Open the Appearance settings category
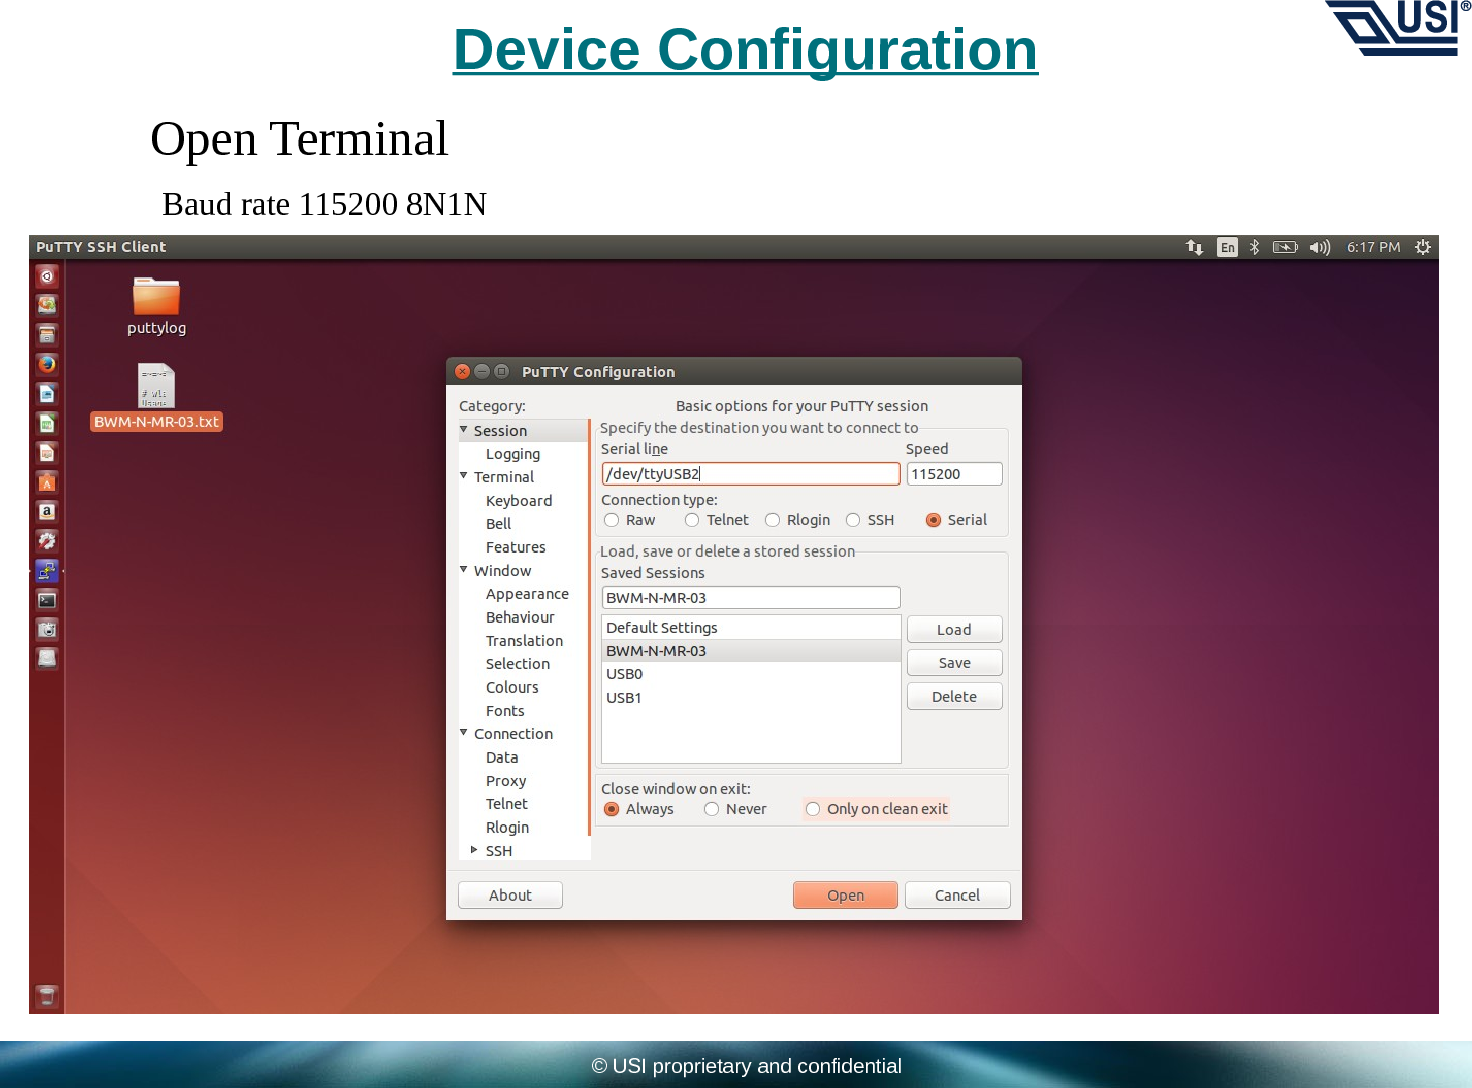The width and height of the screenshot is (1472, 1088). (527, 594)
